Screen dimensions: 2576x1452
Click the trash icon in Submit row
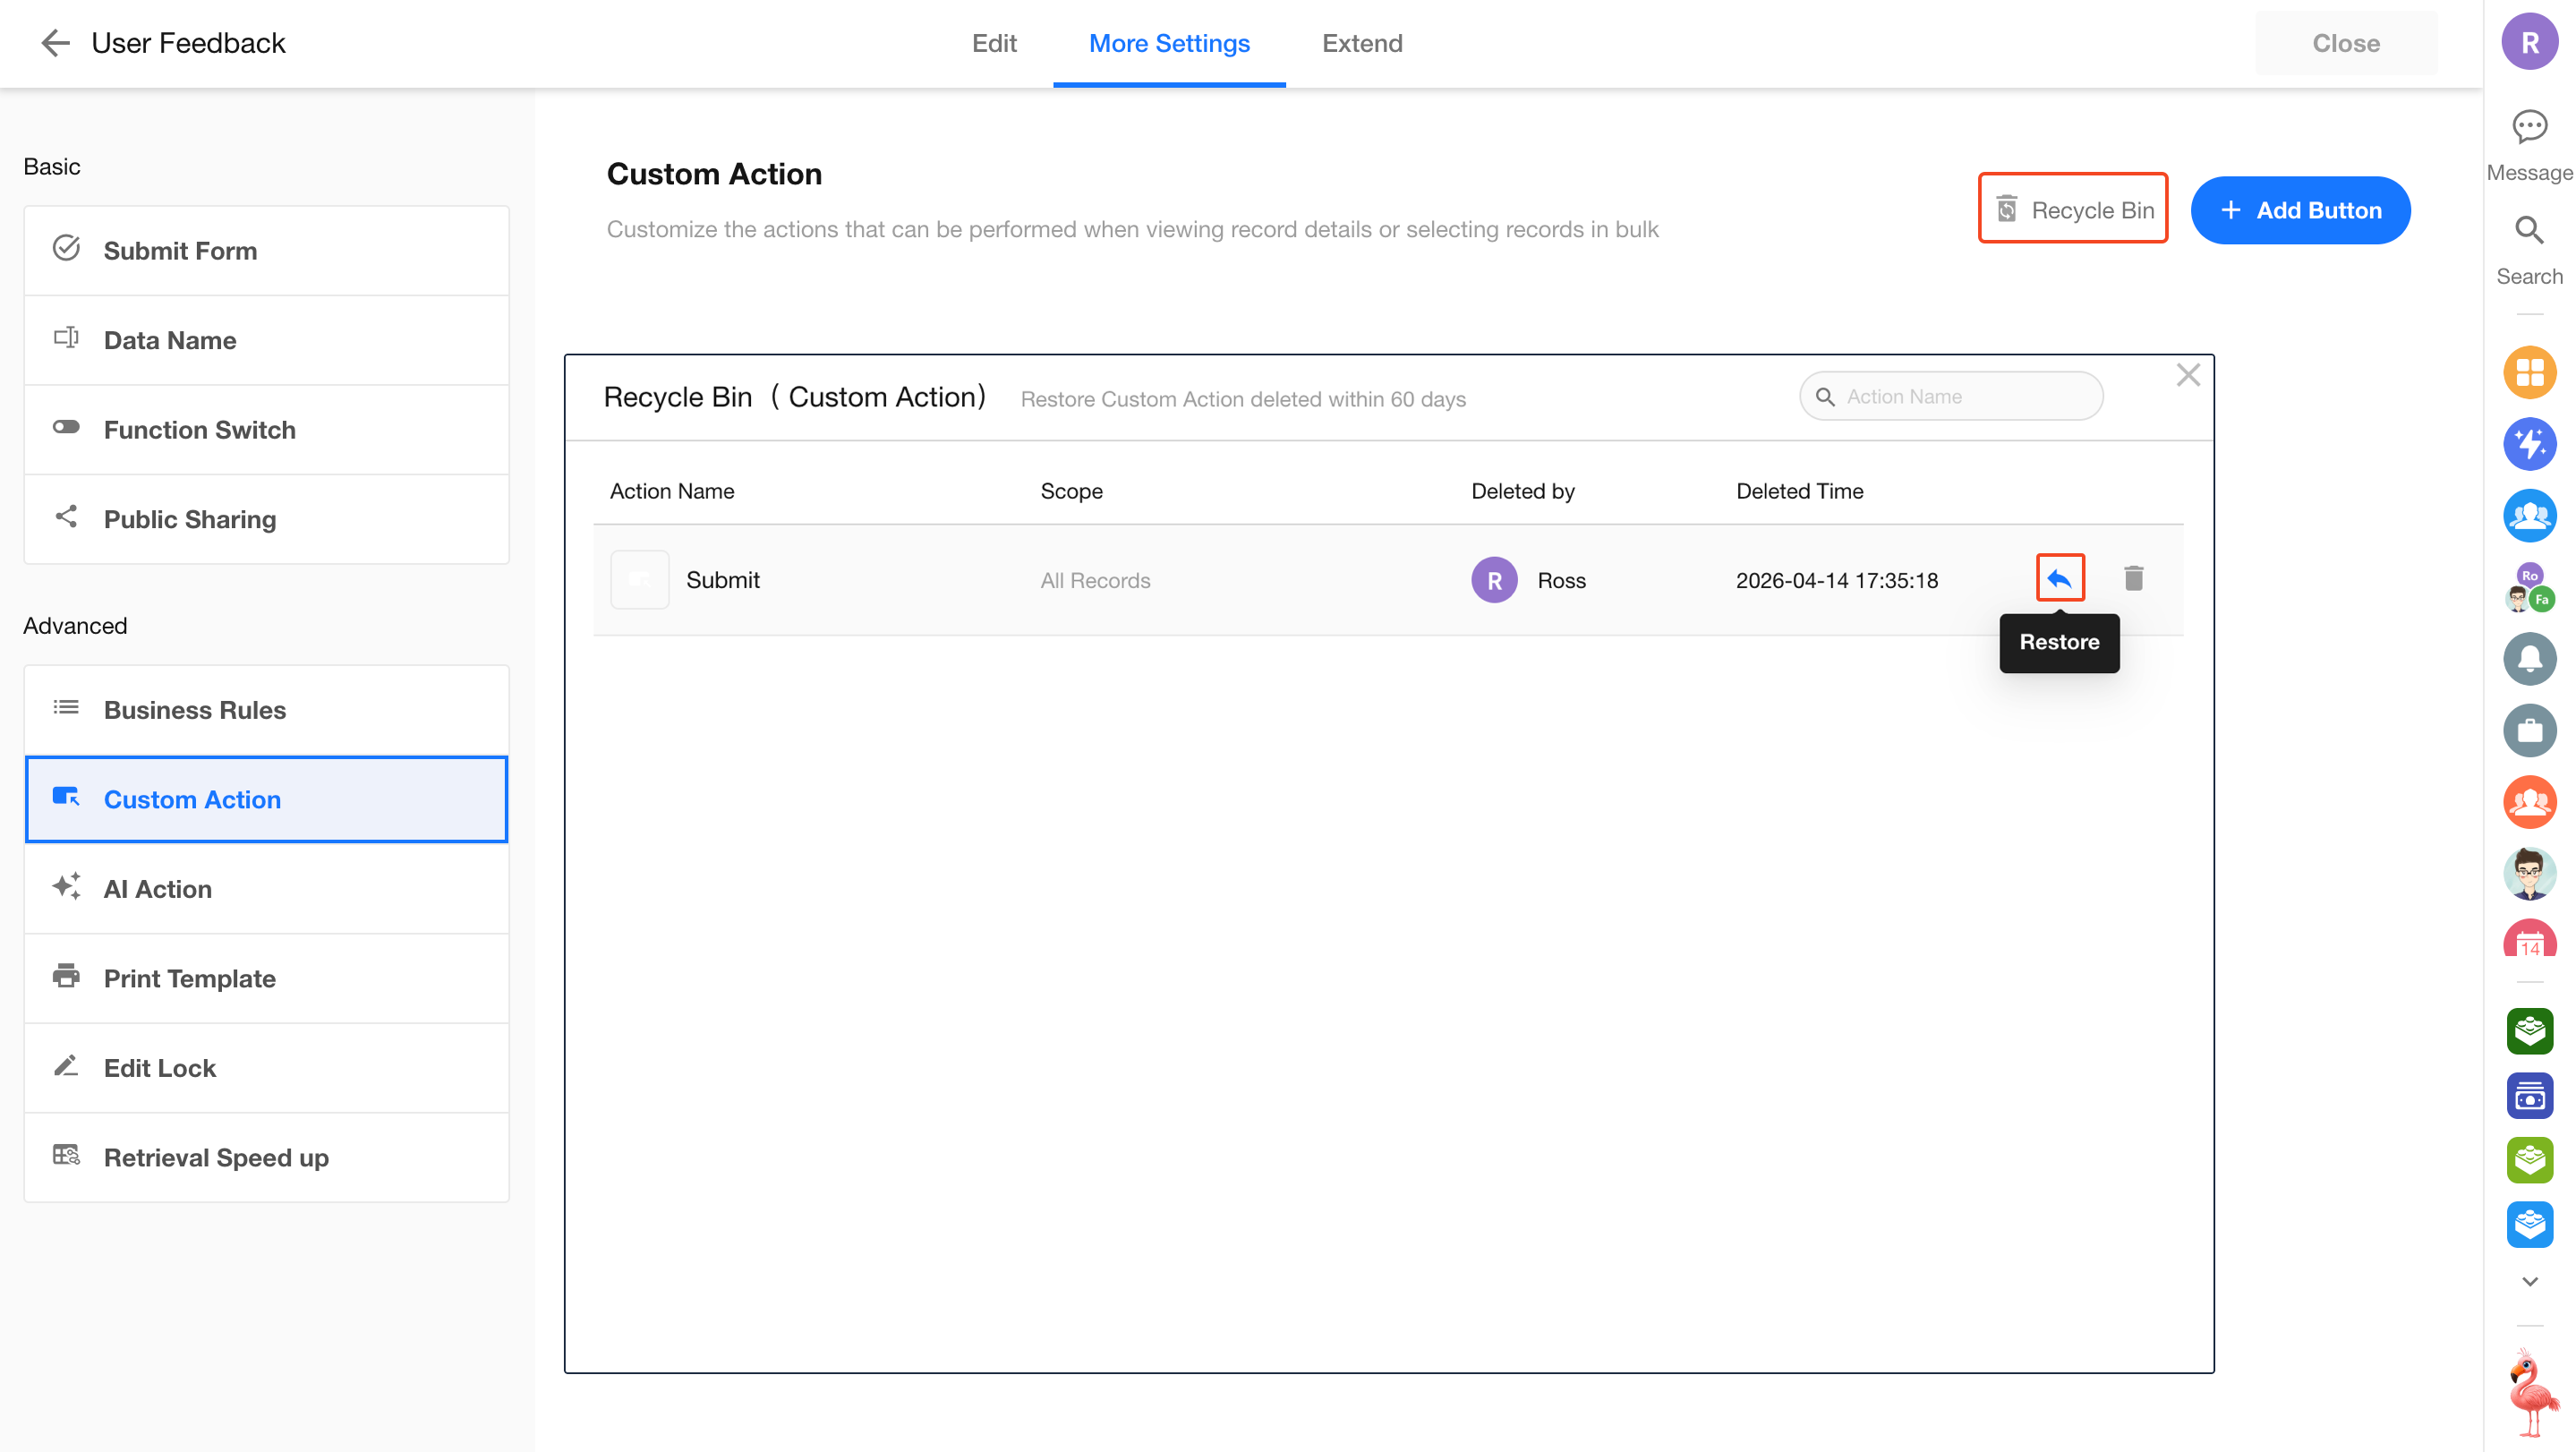[2133, 578]
